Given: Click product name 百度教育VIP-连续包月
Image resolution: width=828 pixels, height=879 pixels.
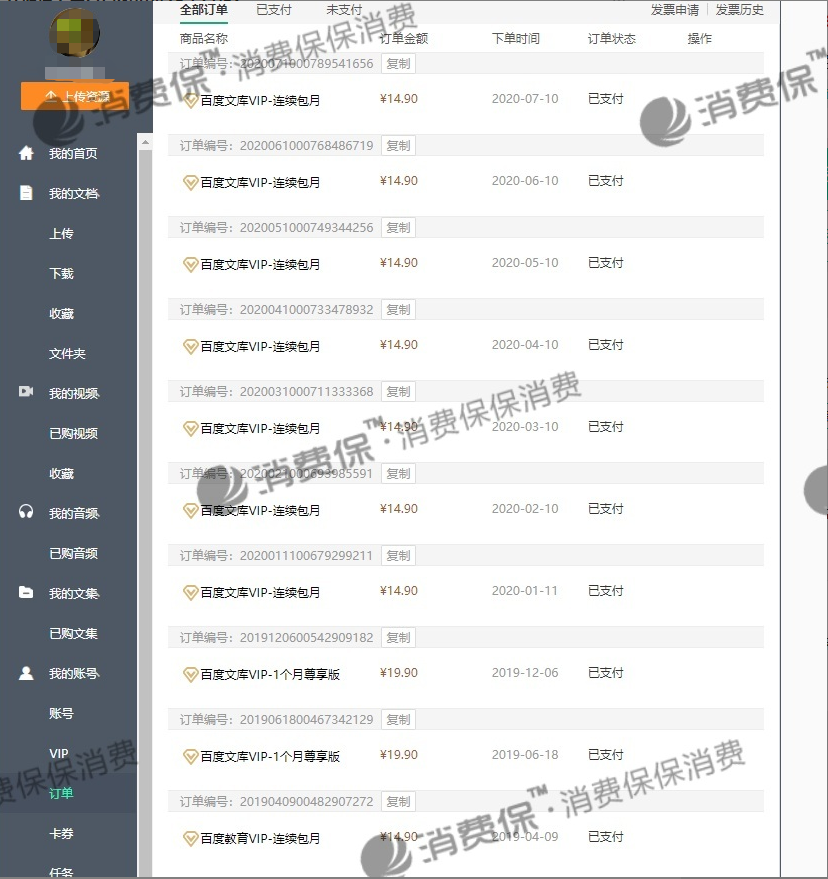Looking at the screenshot, I should coord(260,839).
